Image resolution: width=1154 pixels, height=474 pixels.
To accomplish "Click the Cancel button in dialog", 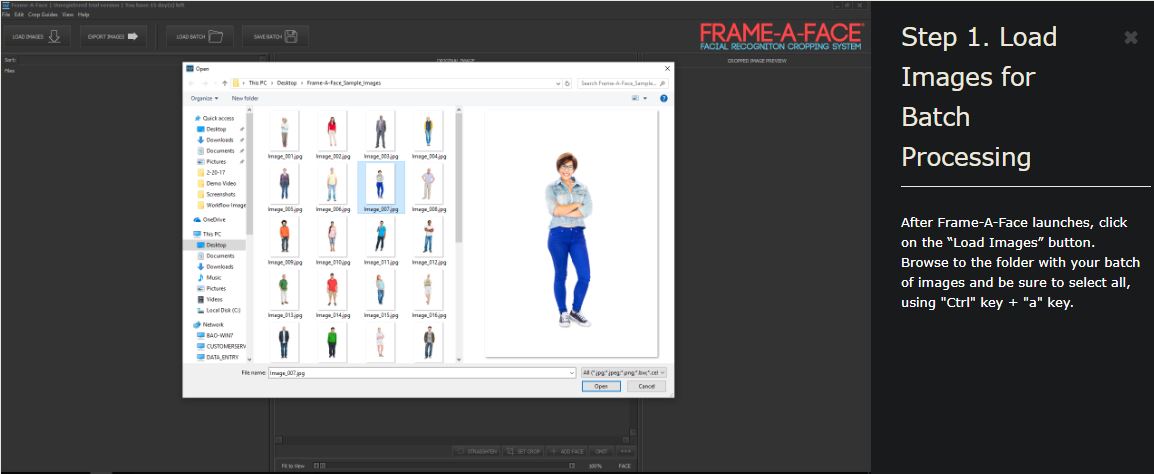I will point(647,386).
